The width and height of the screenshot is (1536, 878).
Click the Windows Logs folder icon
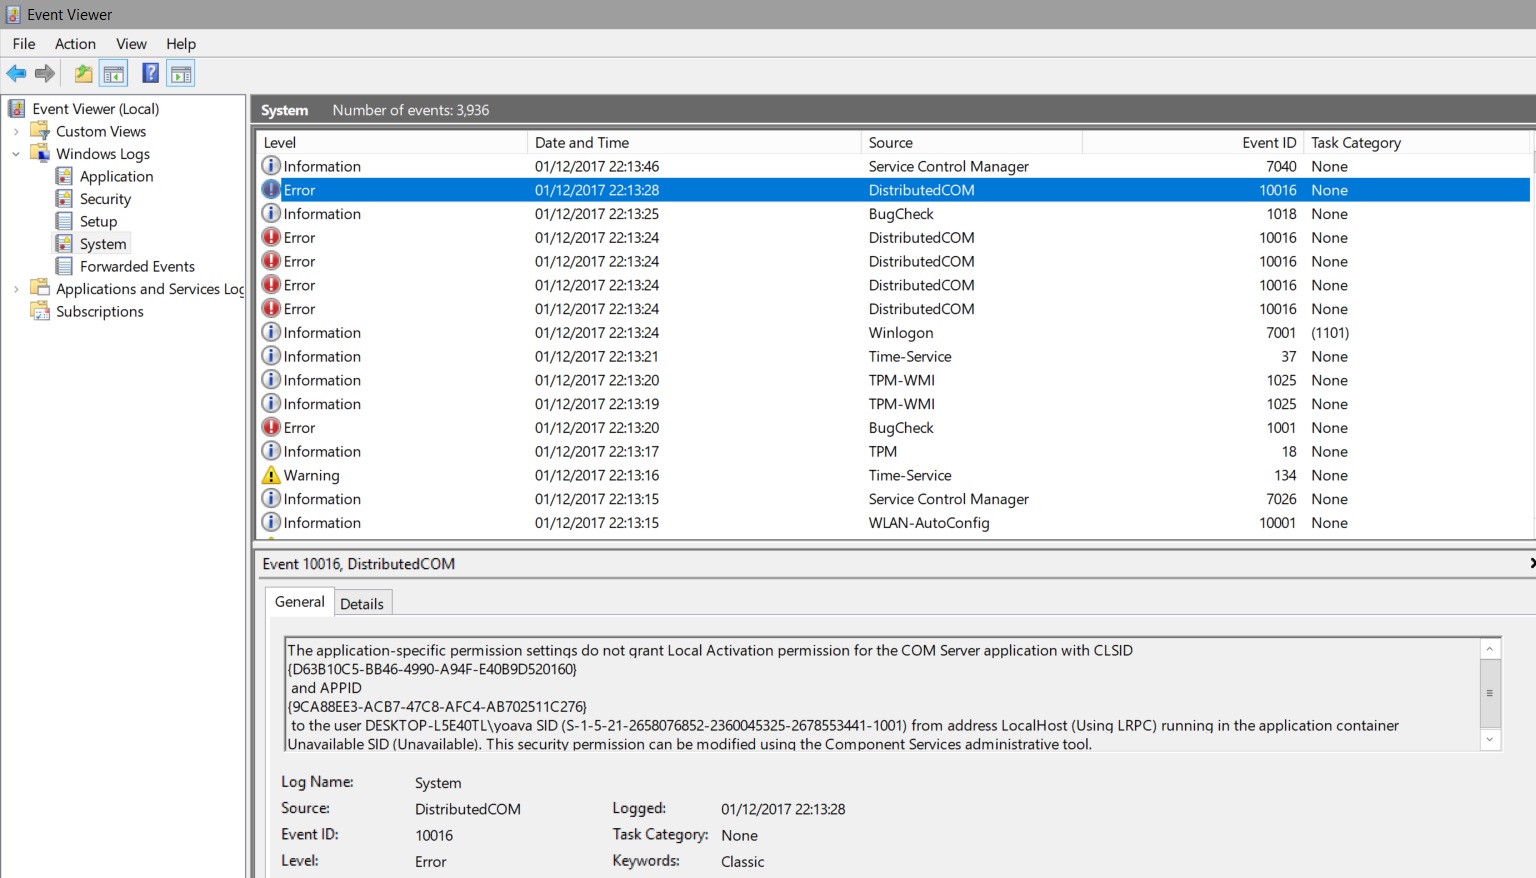[x=40, y=154]
